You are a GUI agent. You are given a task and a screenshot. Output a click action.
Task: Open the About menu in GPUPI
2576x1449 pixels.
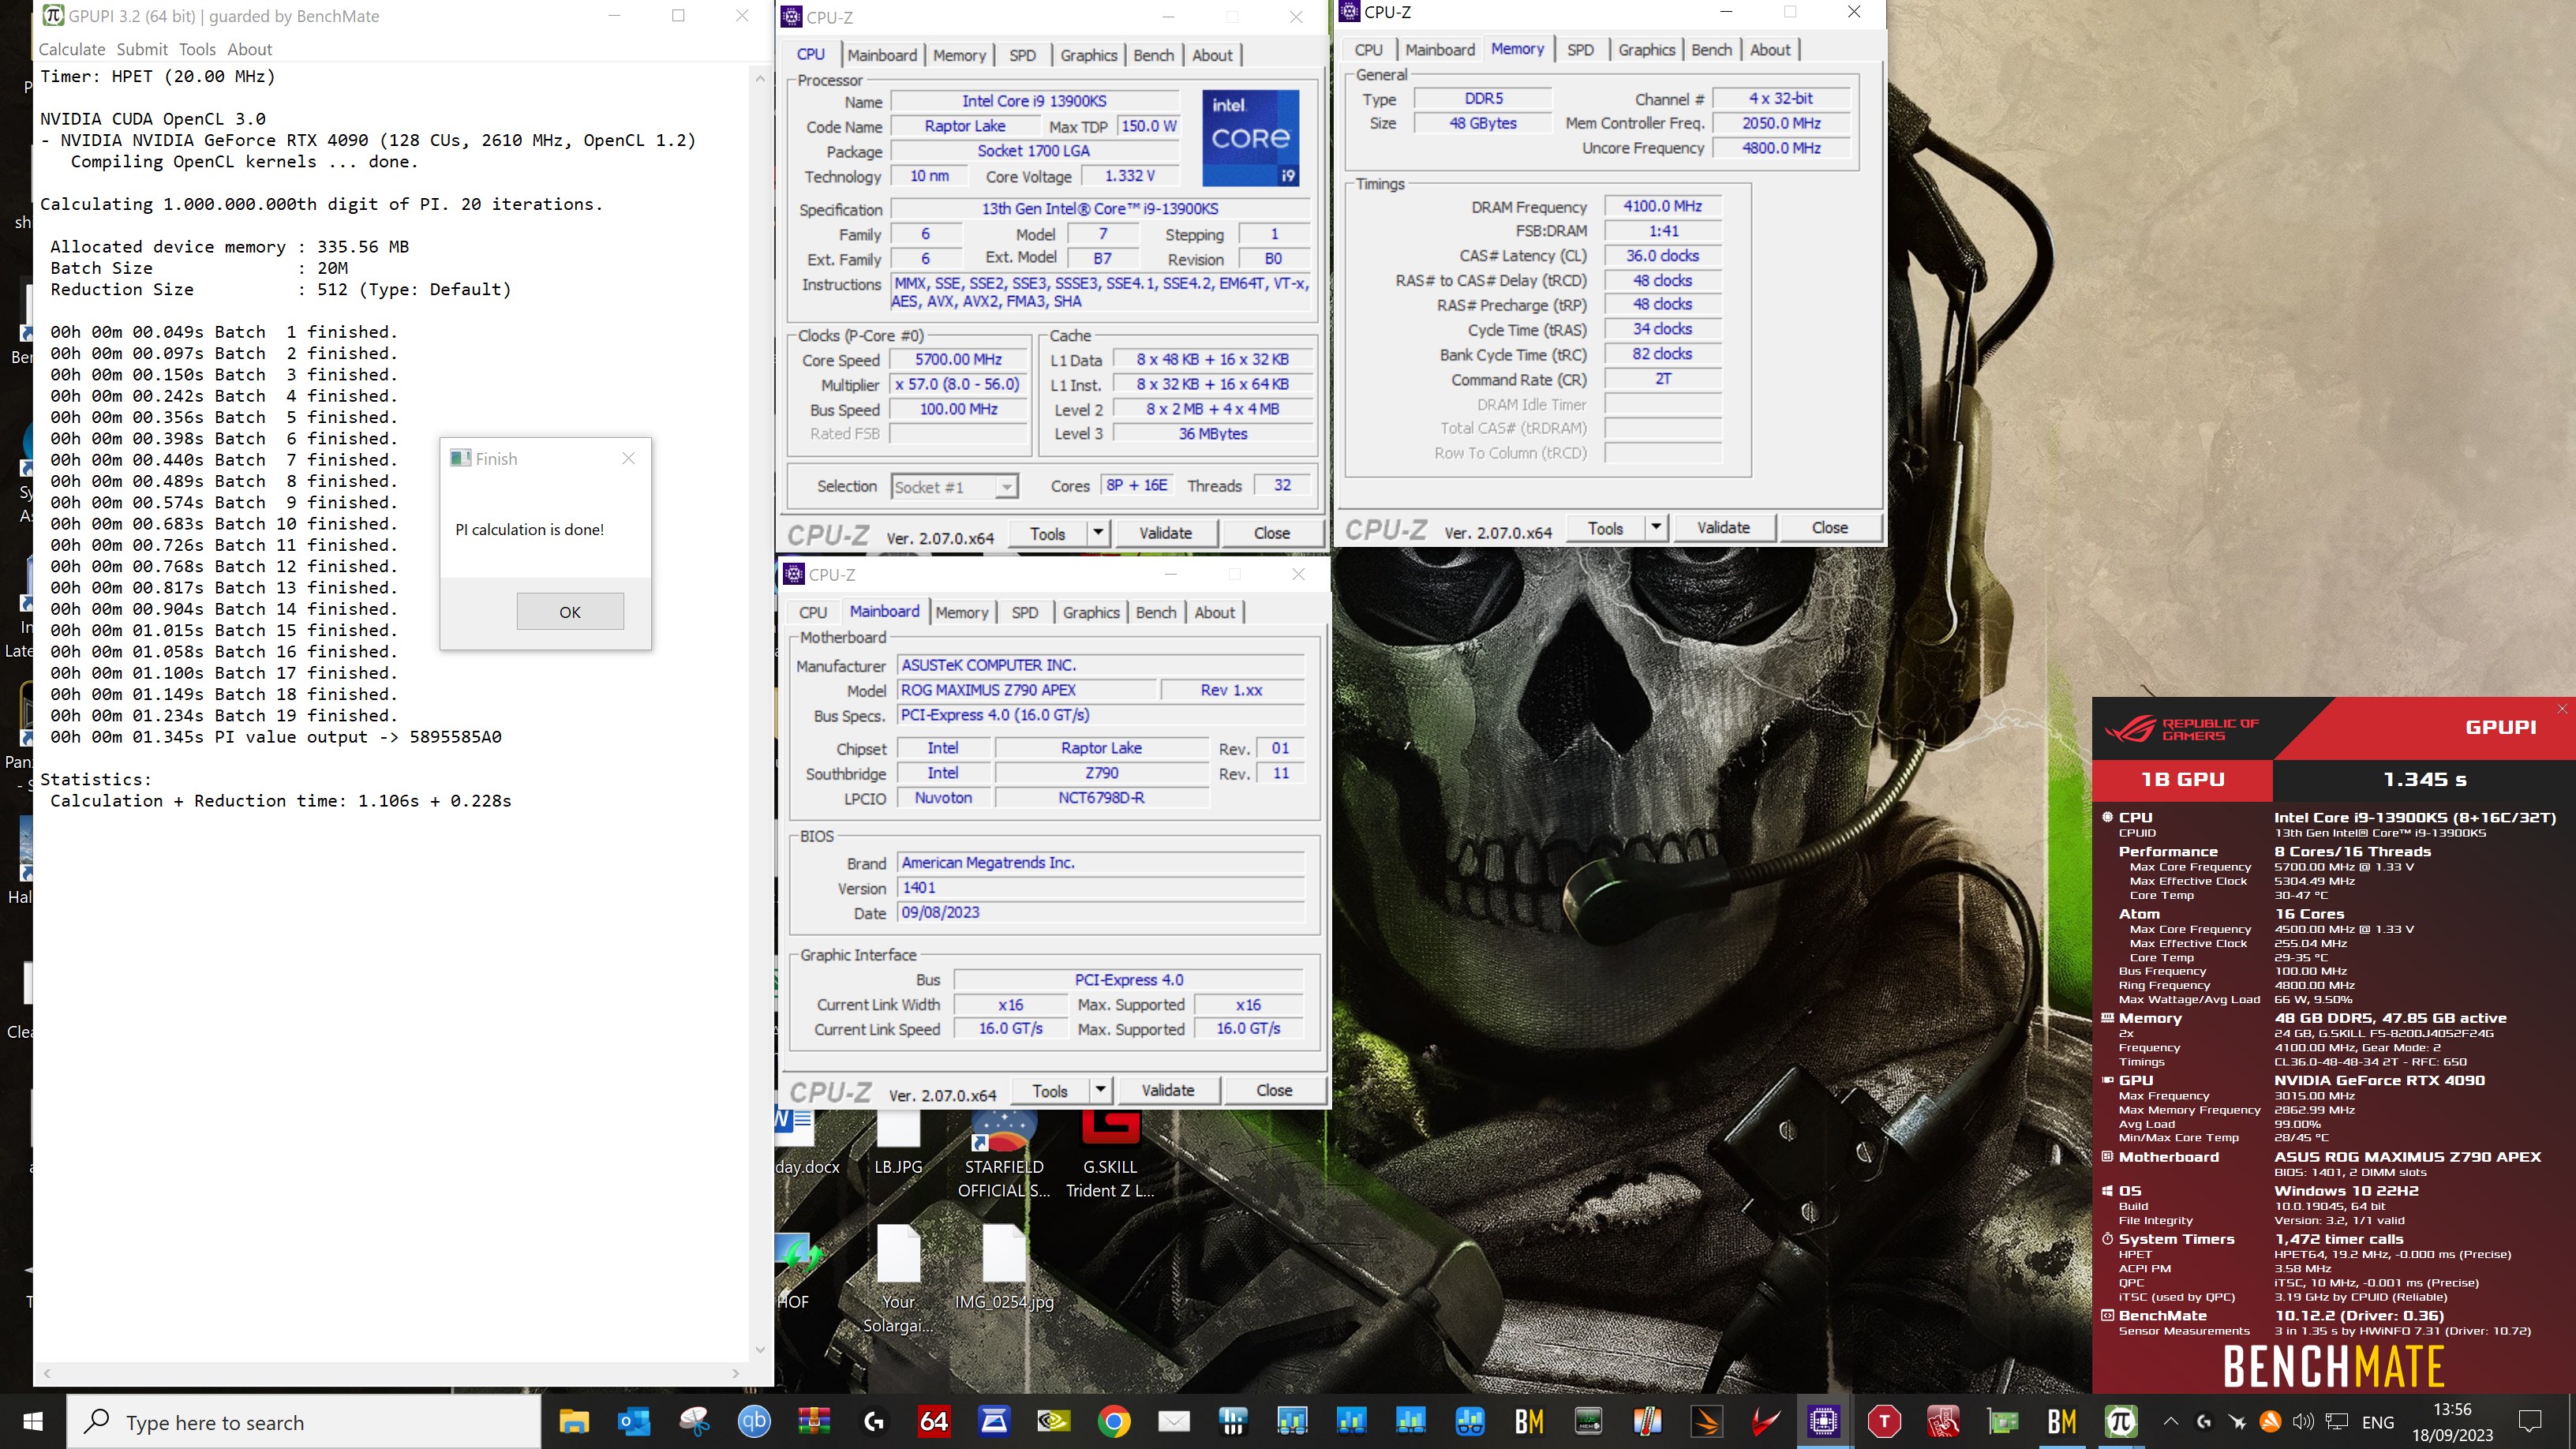[x=249, y=49]
